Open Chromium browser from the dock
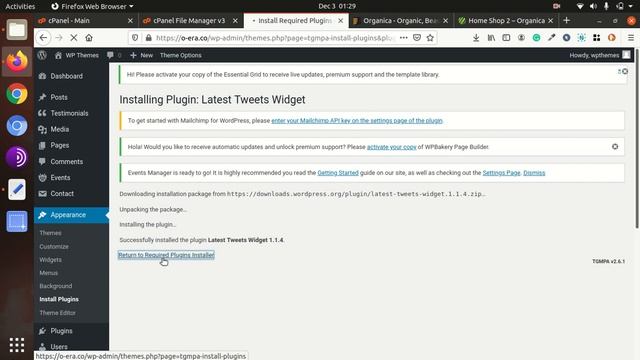The height and width of the screenshot is (360, 640). coord(17,126)
